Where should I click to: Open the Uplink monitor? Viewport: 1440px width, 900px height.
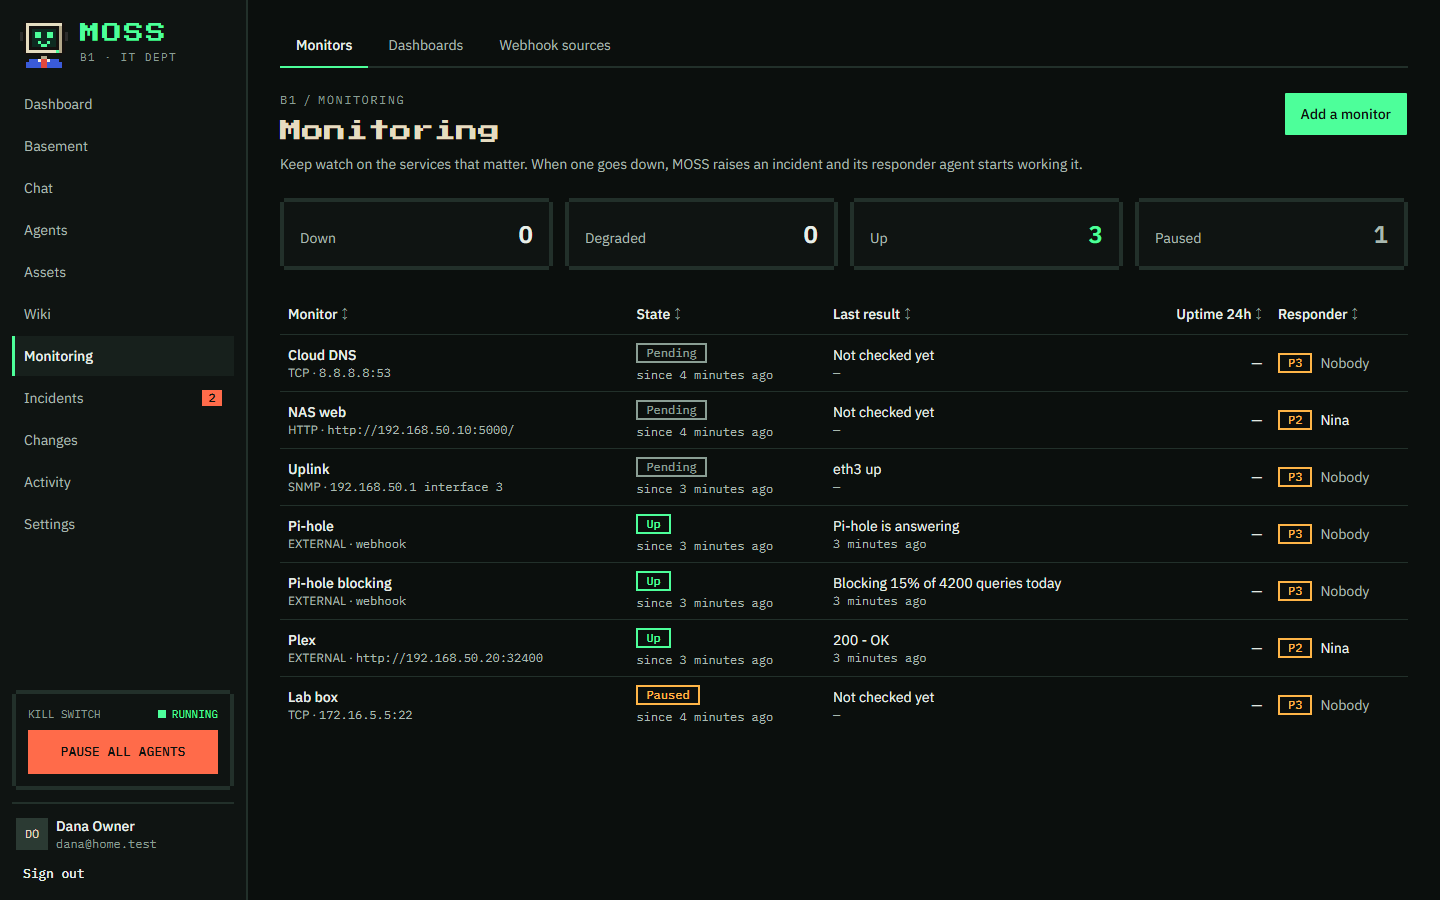coord(308,469)
